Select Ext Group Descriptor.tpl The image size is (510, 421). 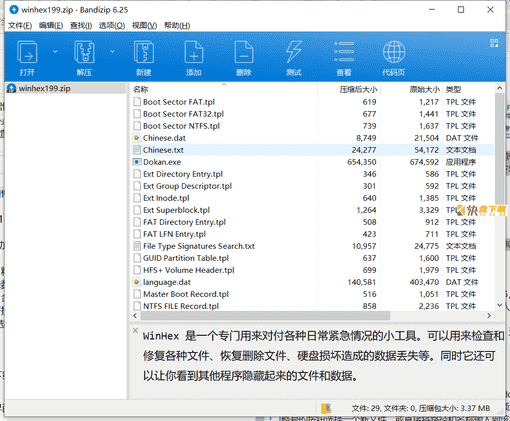click(313, 186)
